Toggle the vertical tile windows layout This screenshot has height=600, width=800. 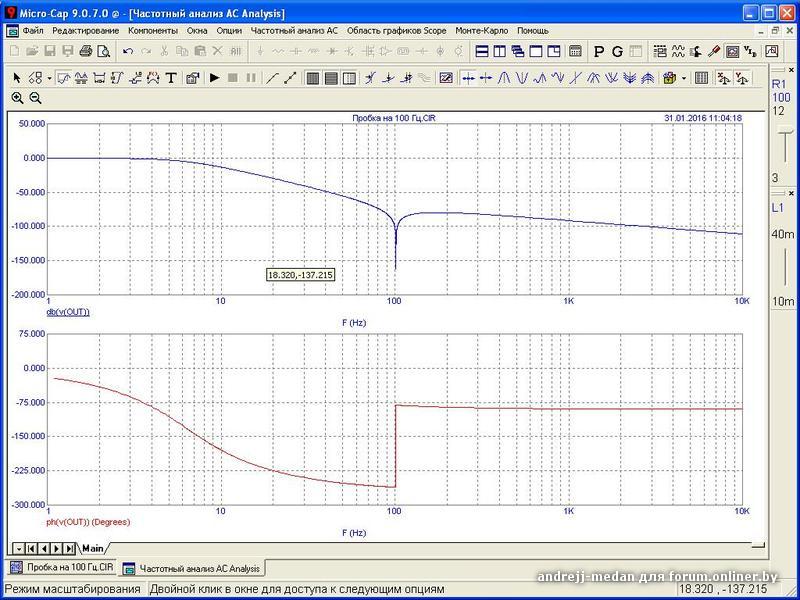[499, 51]
